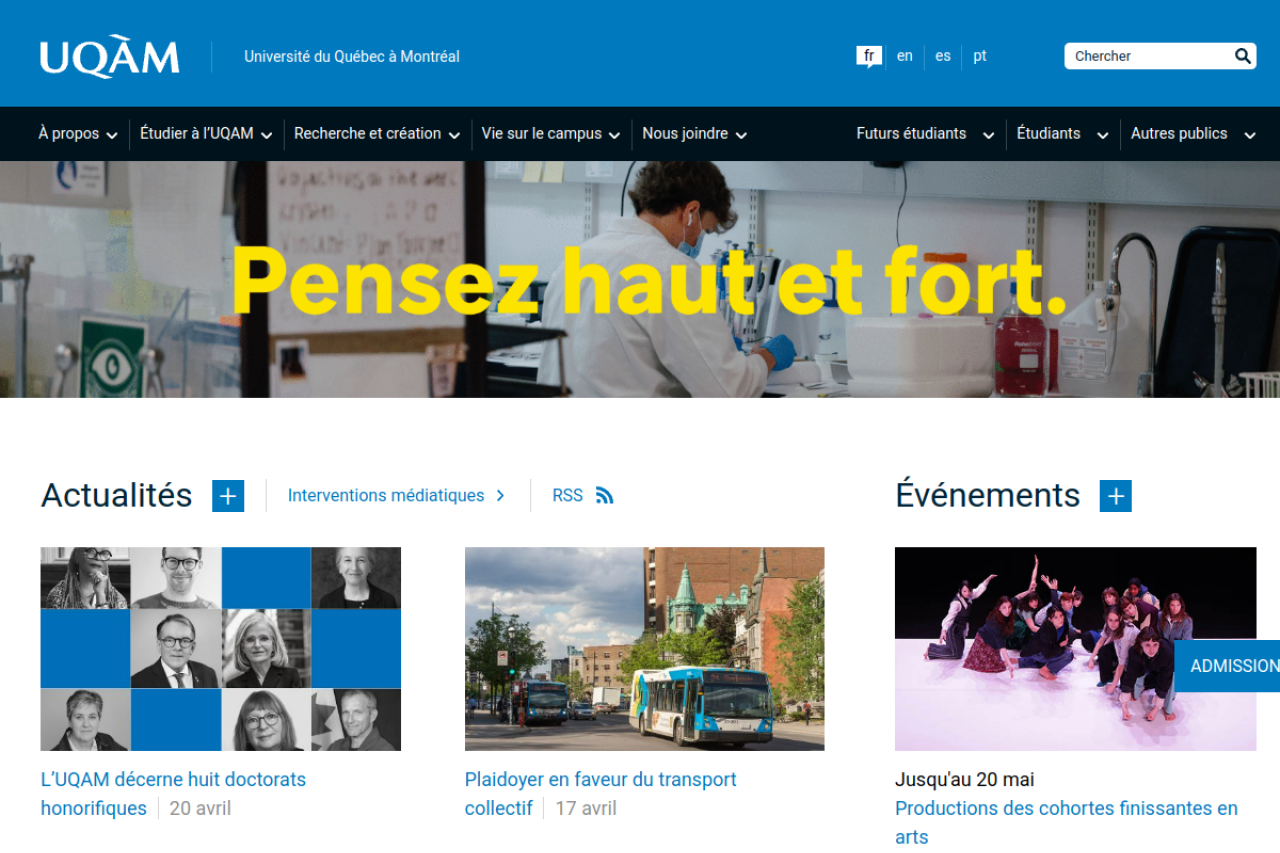Open the Nous joindre menu
Viewport: 1280px width, 853px height.
(x=694, y=134)
